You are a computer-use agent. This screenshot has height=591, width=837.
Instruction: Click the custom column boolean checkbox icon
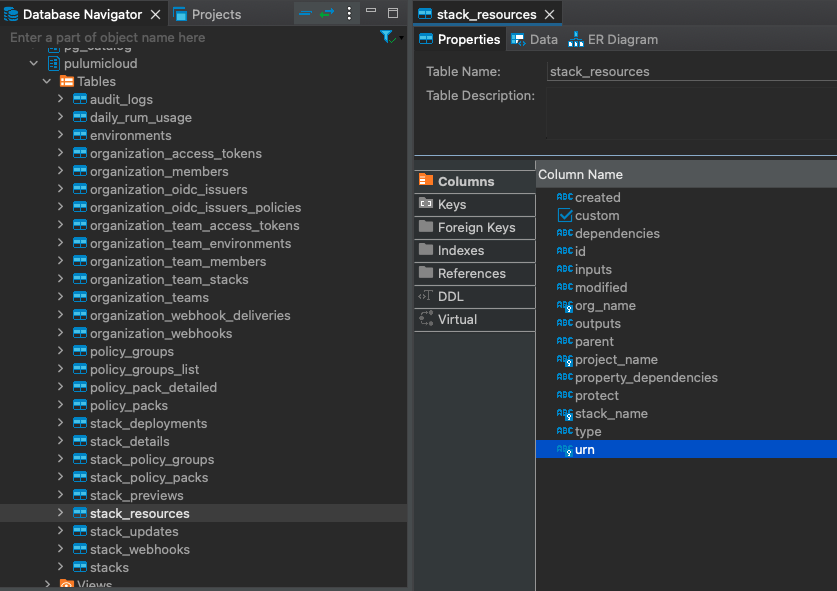click(x=565, y=215)
